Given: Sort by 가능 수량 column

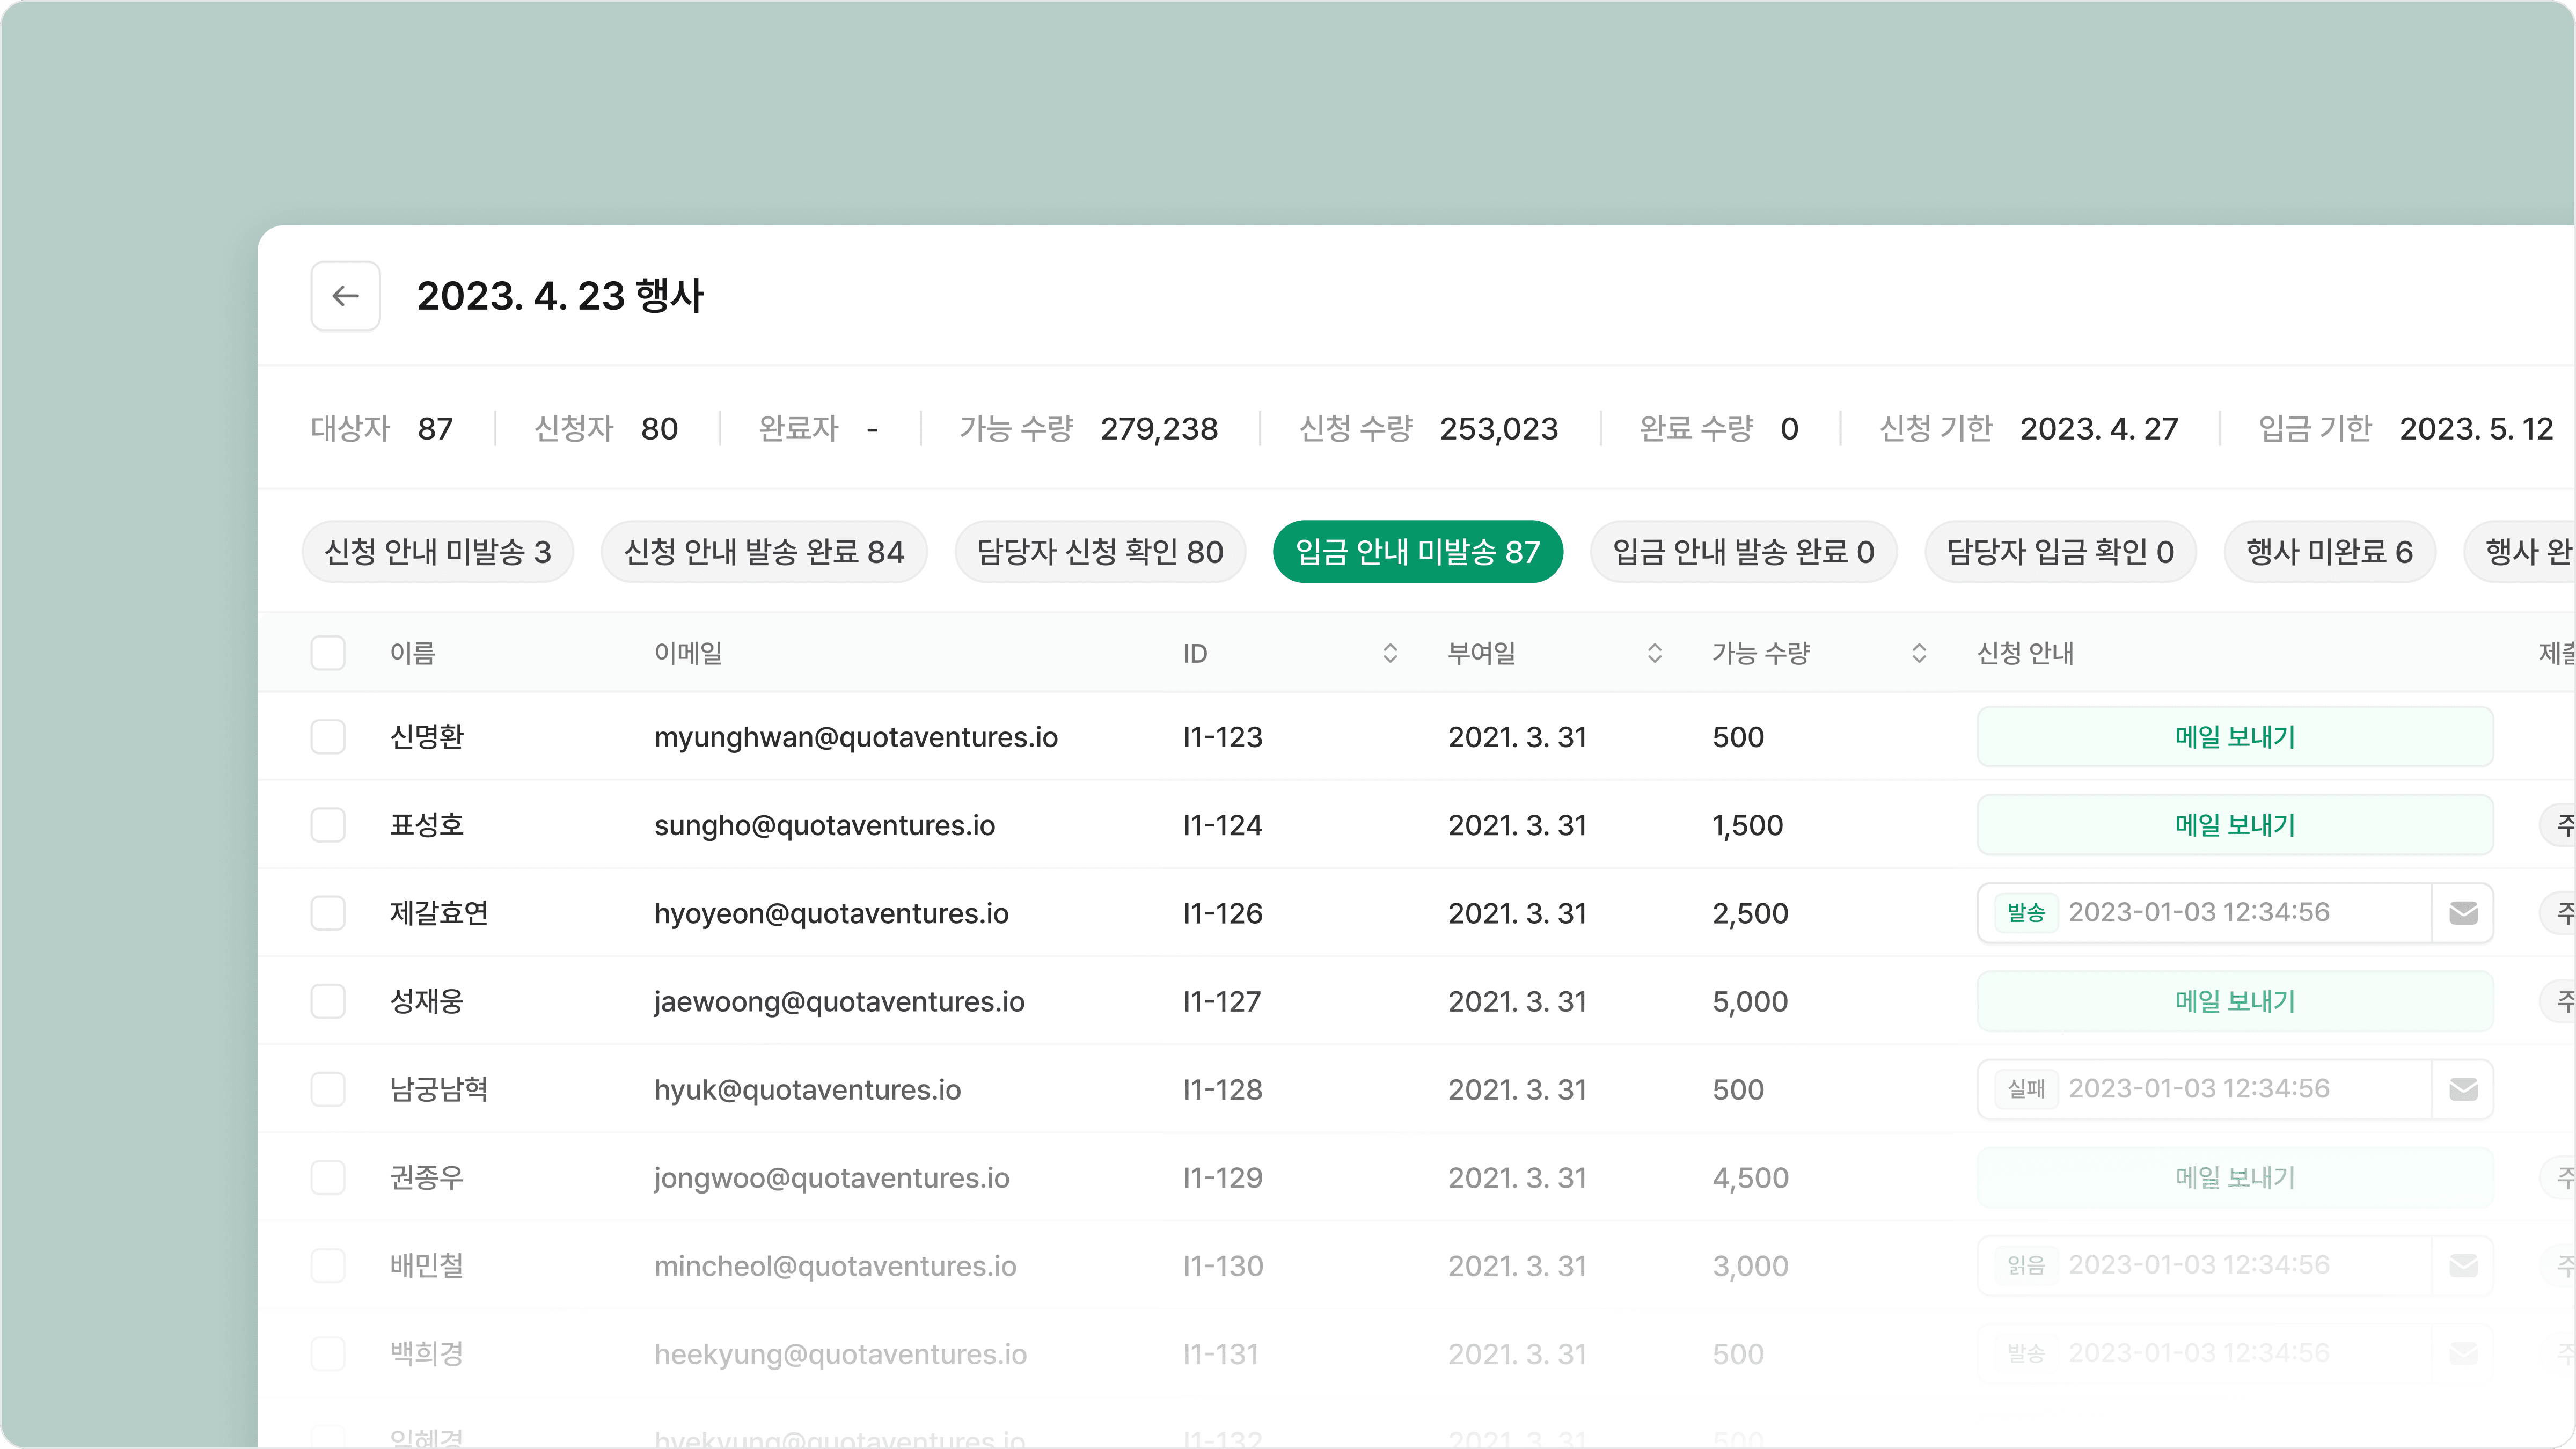Looking at the screenshot, I should coord(1919,653).
